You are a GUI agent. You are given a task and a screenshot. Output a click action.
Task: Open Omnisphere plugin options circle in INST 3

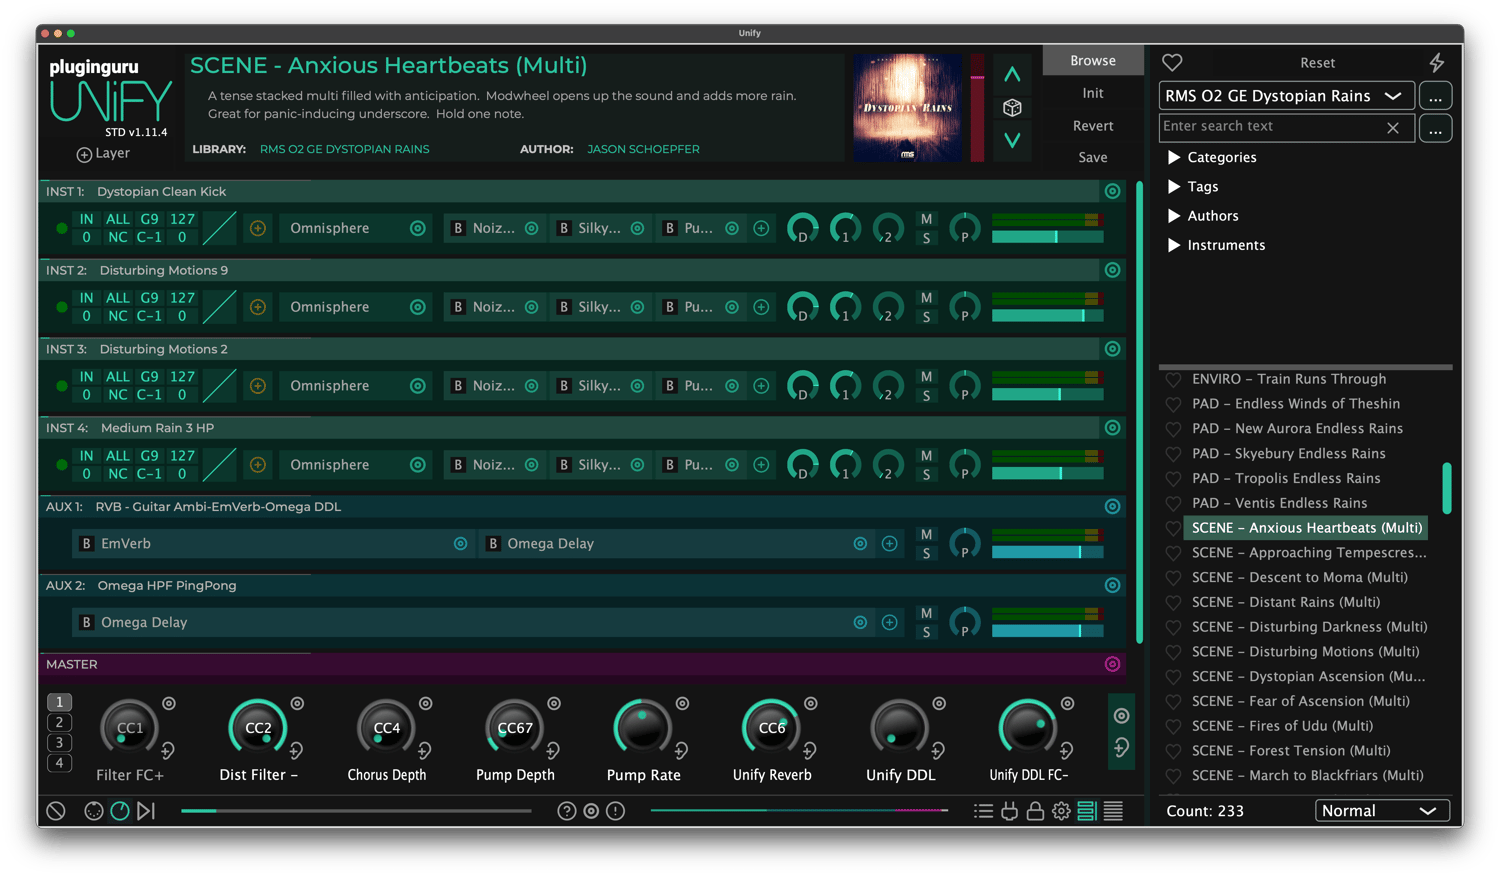pyautogui.click(x=417, y=386)
